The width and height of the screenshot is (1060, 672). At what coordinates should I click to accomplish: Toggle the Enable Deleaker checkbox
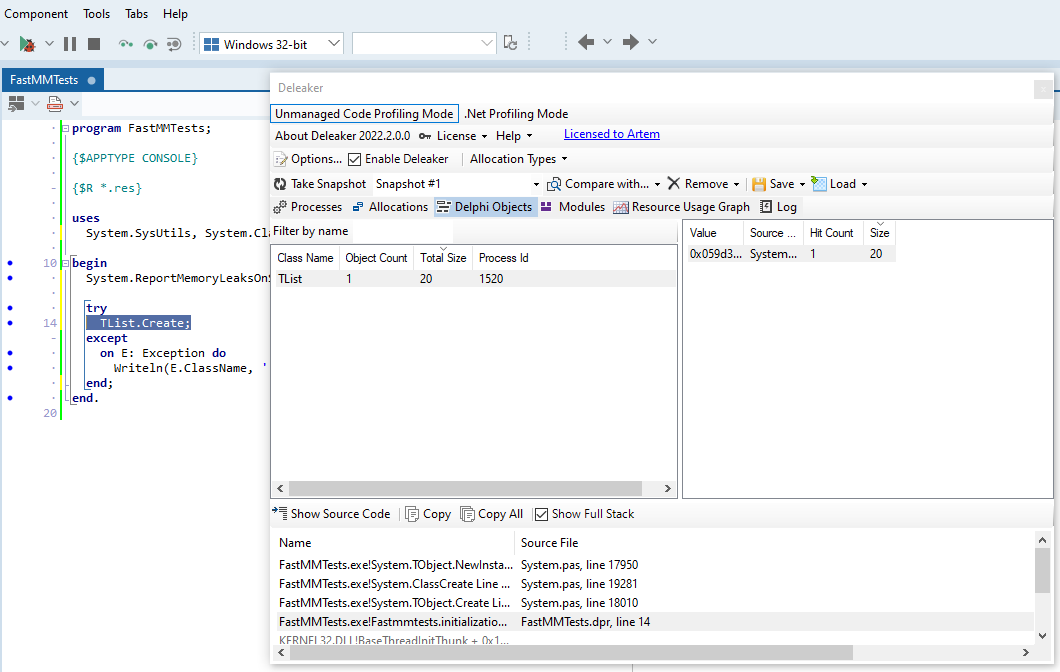coord(355,159)
